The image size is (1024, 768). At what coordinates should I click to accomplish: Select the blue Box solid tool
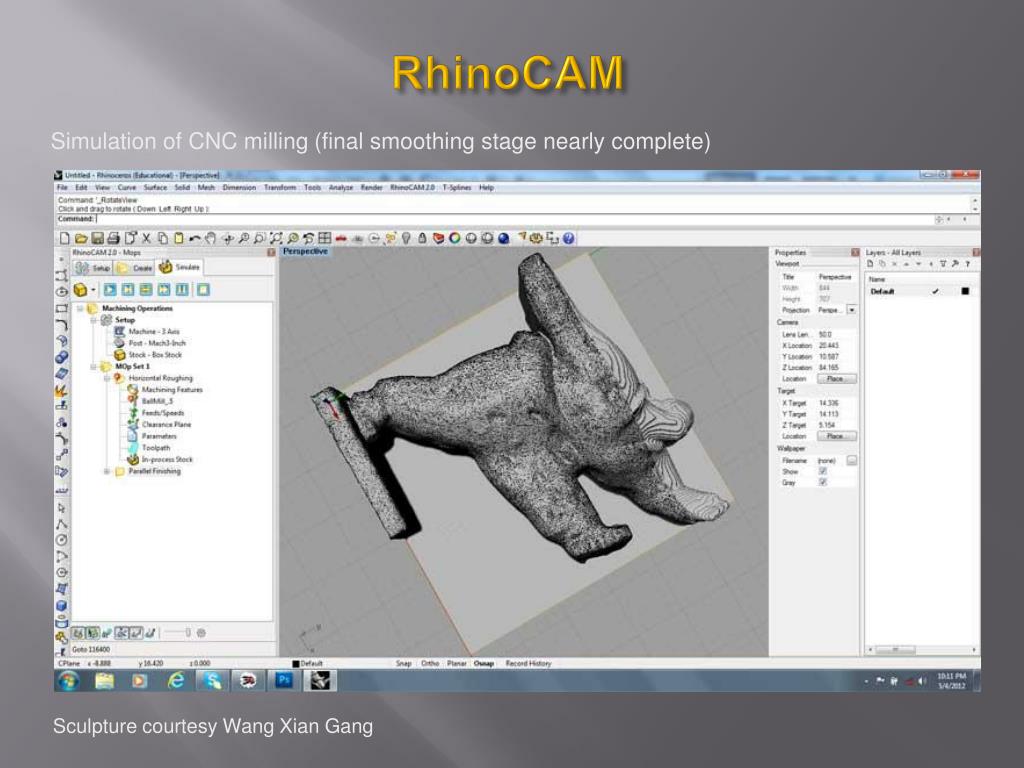[61, 605]
